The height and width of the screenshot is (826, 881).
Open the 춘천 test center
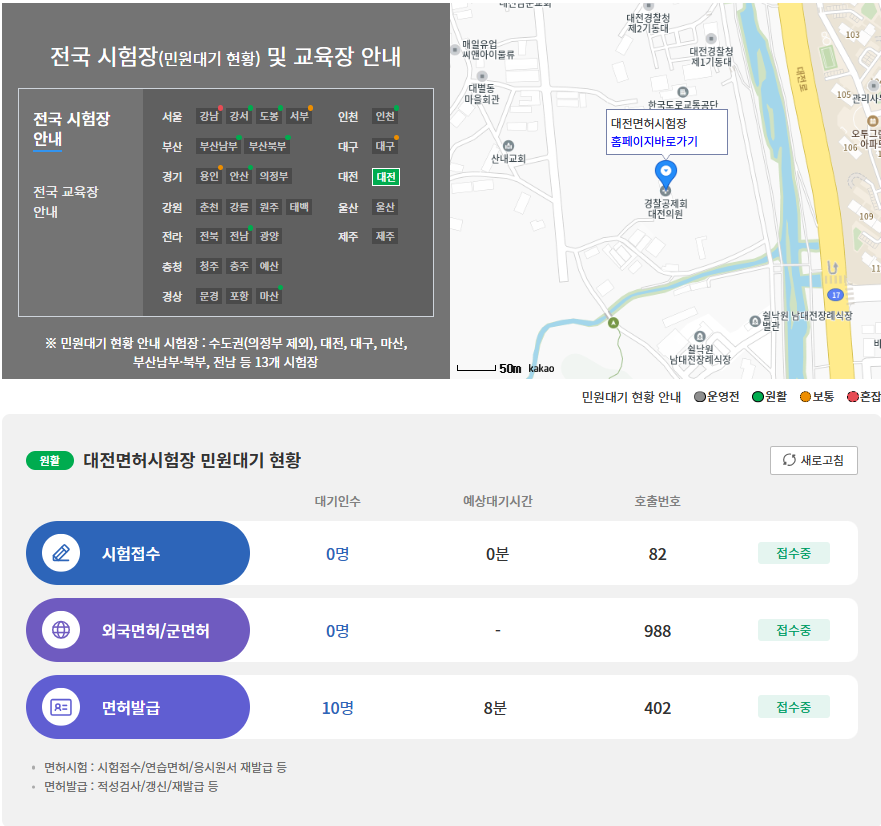(209, 207)
